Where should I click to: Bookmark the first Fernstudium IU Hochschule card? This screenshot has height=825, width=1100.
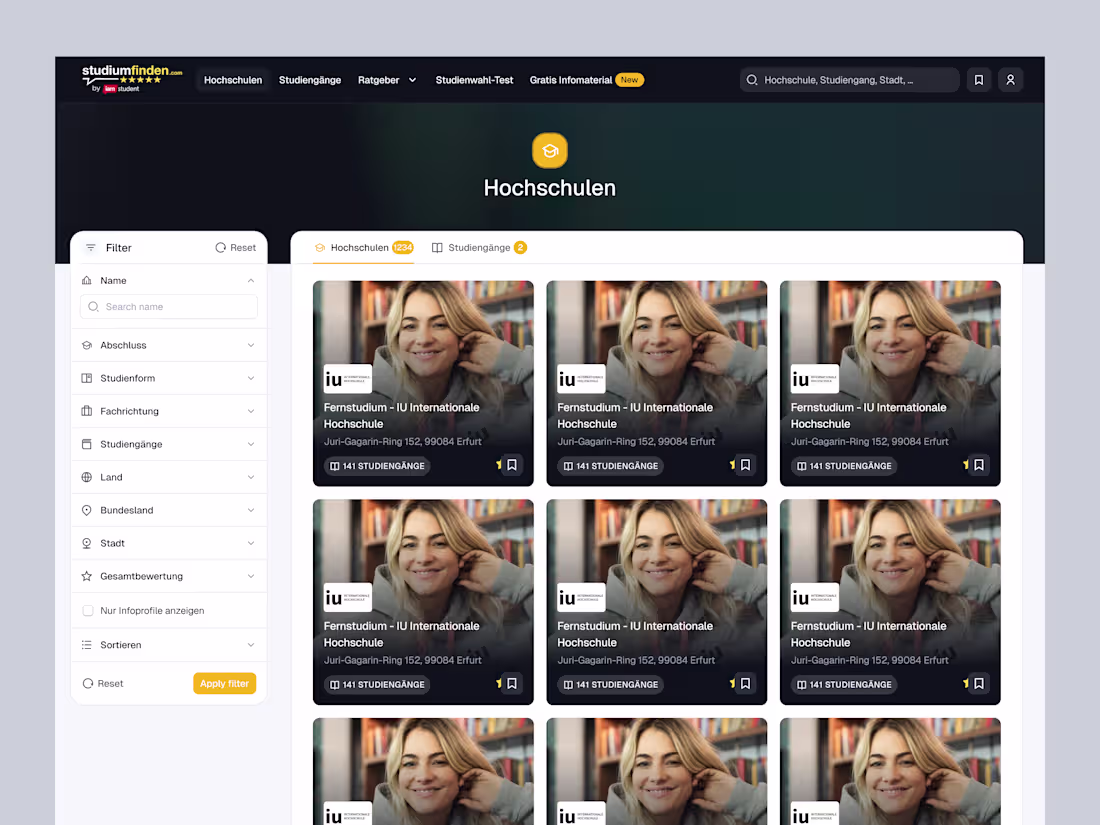512,464
